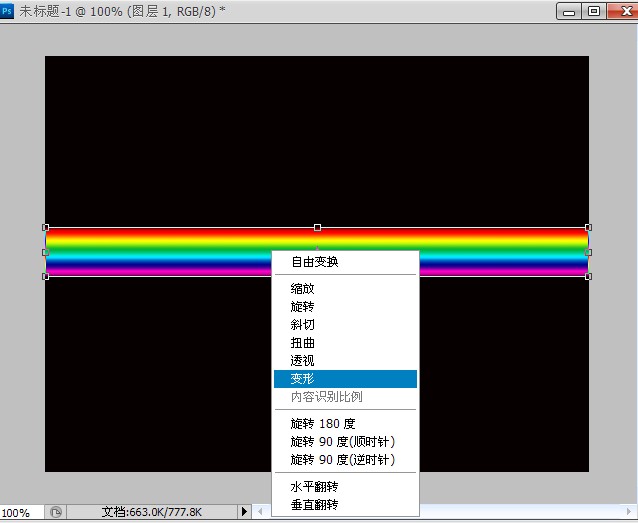Select 旋转 menu entry
This screenshot has width=638, height=523.
point(345,306)
